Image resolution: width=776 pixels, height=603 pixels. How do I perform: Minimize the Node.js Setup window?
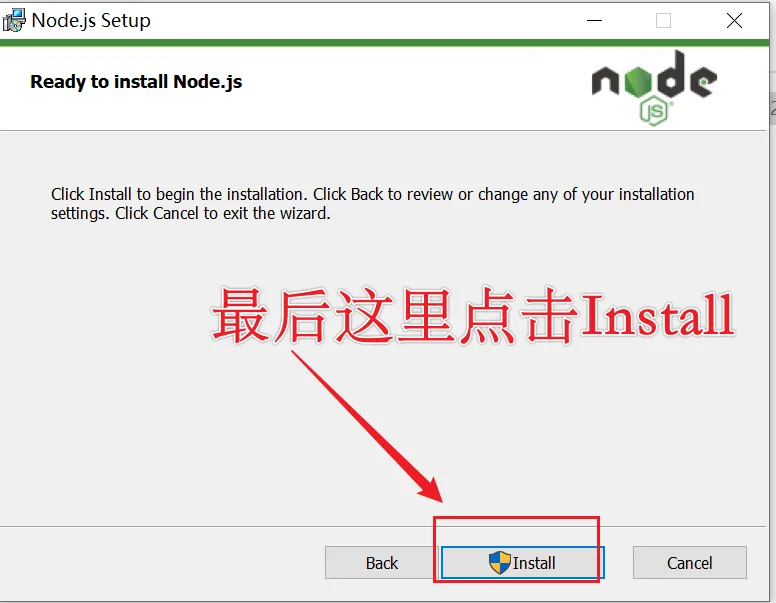[x=594, y=21]
